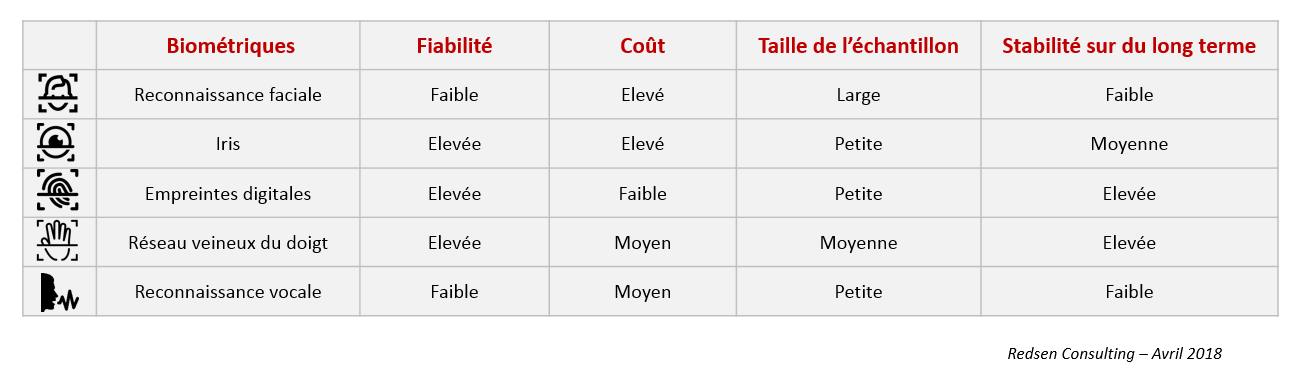The image size is (1304, 383).
Task: Select the Moyenne stability cell for Iris
Action: 1129,144
